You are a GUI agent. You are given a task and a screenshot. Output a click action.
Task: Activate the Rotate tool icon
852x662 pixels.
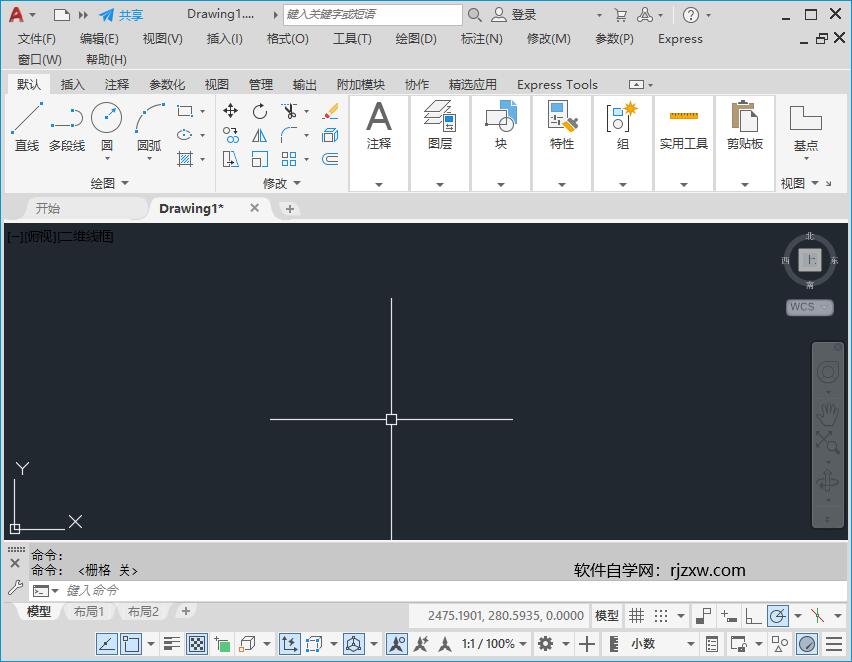pyautogui.click(x=260, y=111)
